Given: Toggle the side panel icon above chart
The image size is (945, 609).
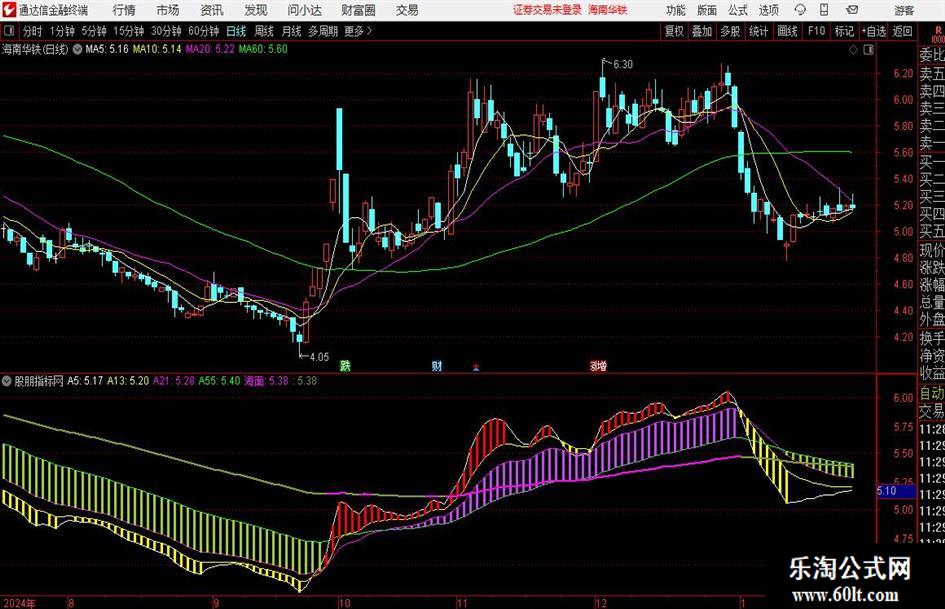Looking at the screenshot, I should 868,50.
